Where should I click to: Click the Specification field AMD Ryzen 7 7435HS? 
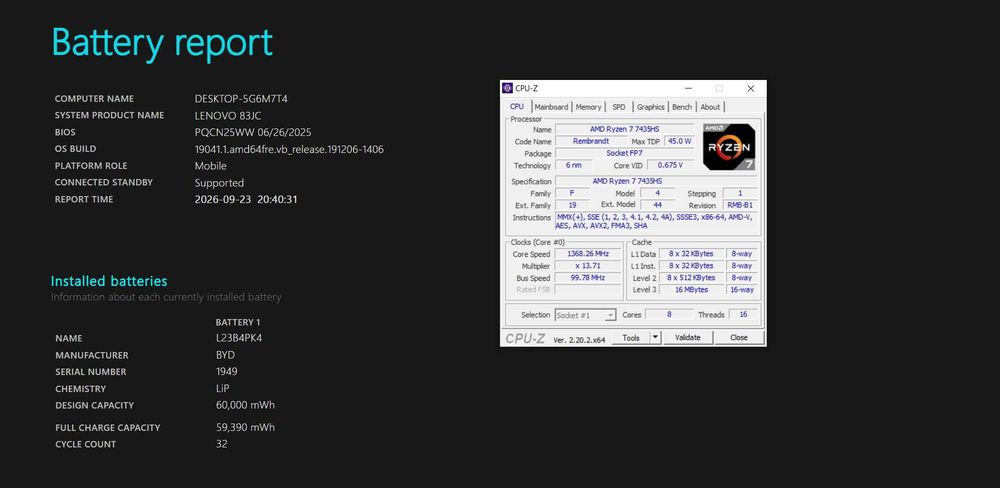coord(656,182)
